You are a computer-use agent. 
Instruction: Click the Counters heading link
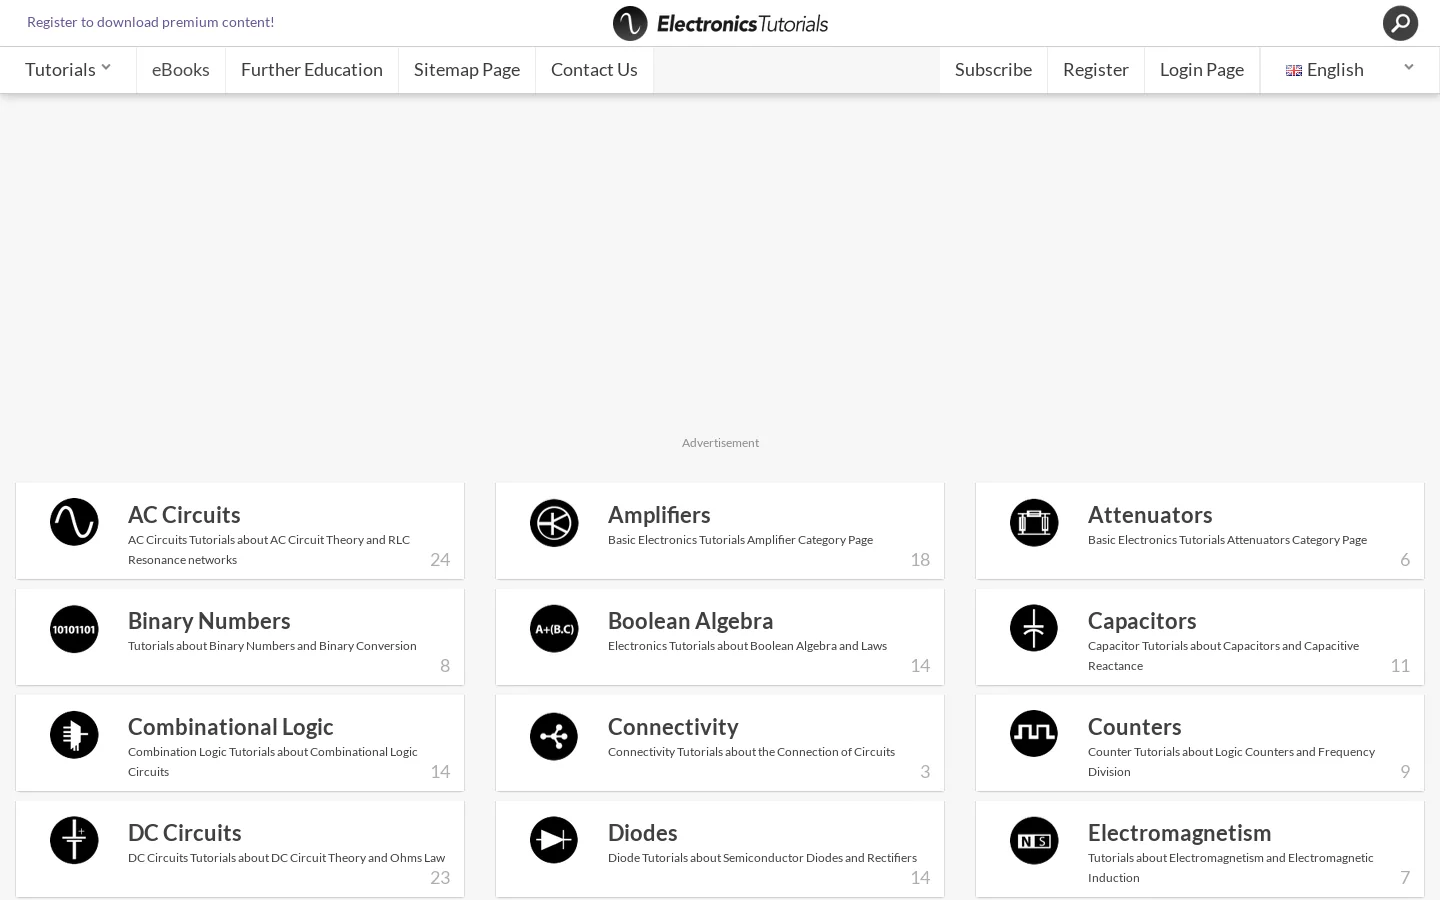[x=1135, y=727]
